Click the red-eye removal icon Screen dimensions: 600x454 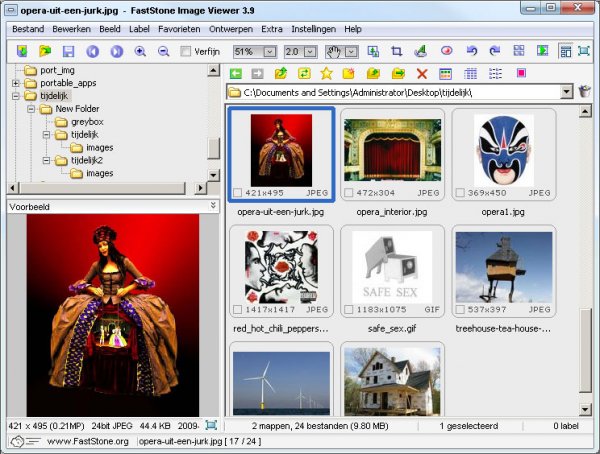447,51
